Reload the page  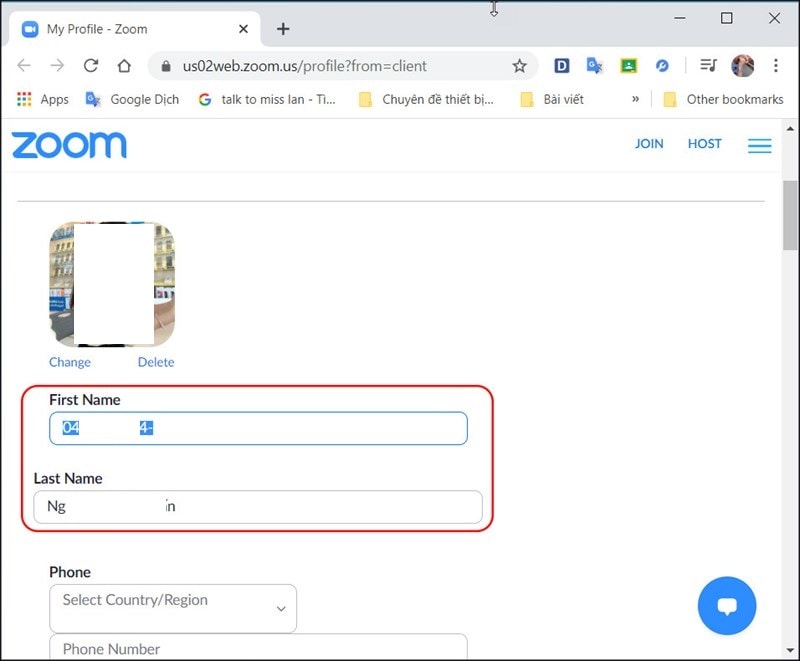point(91,66)
